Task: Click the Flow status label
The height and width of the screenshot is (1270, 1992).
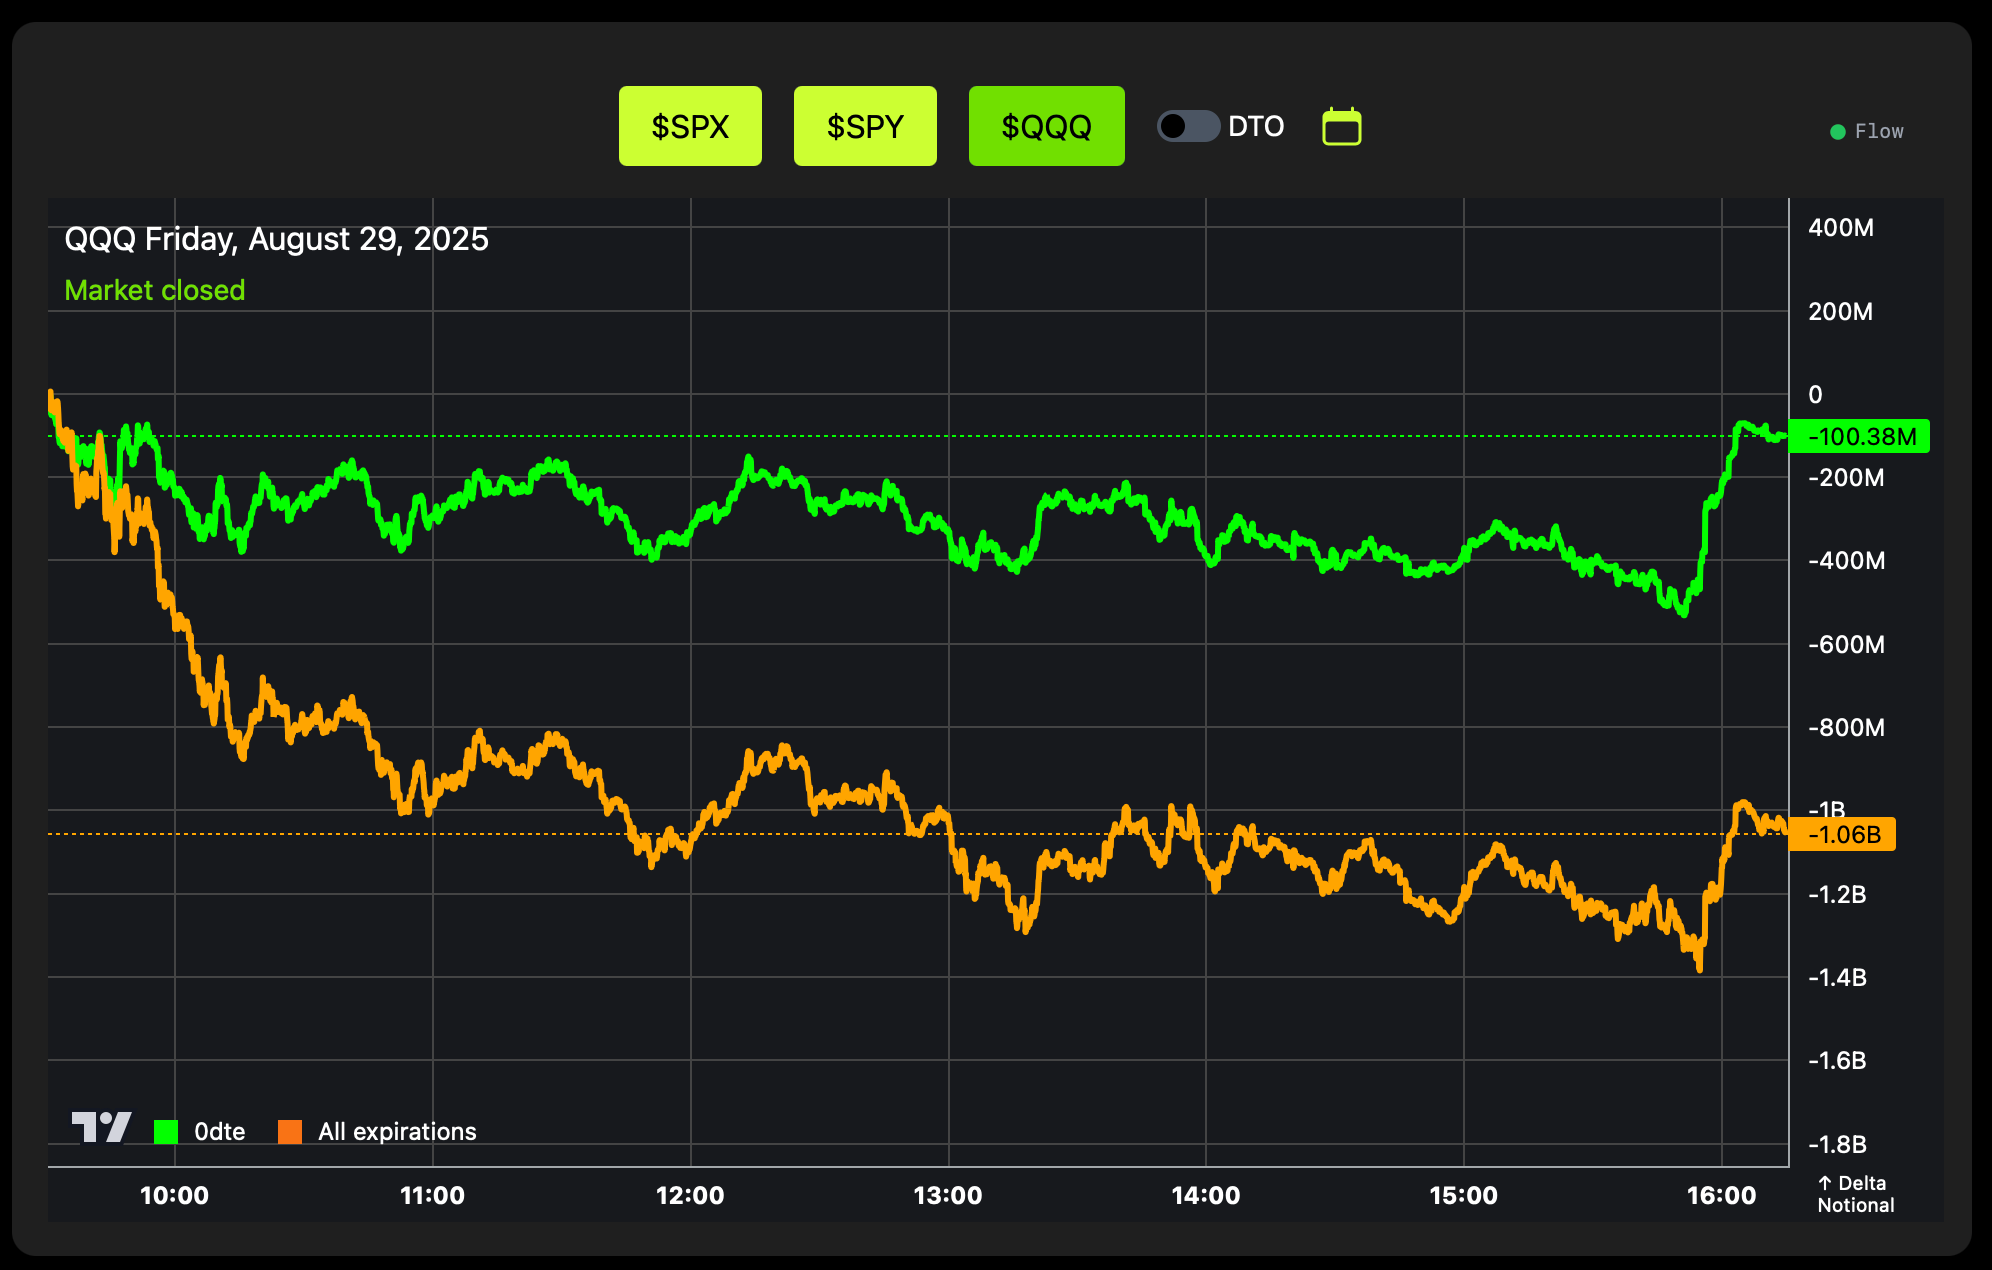Action: (1879, 131)
